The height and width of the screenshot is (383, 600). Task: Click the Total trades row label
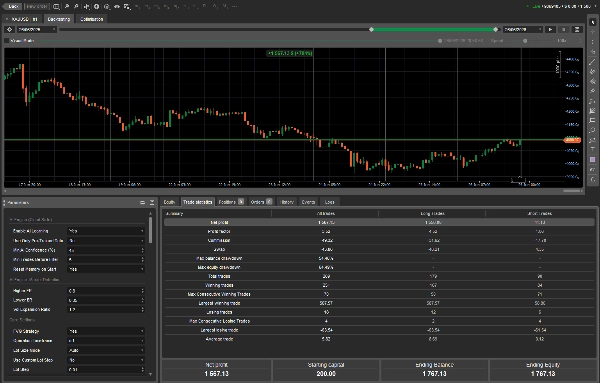coord(219,276)
